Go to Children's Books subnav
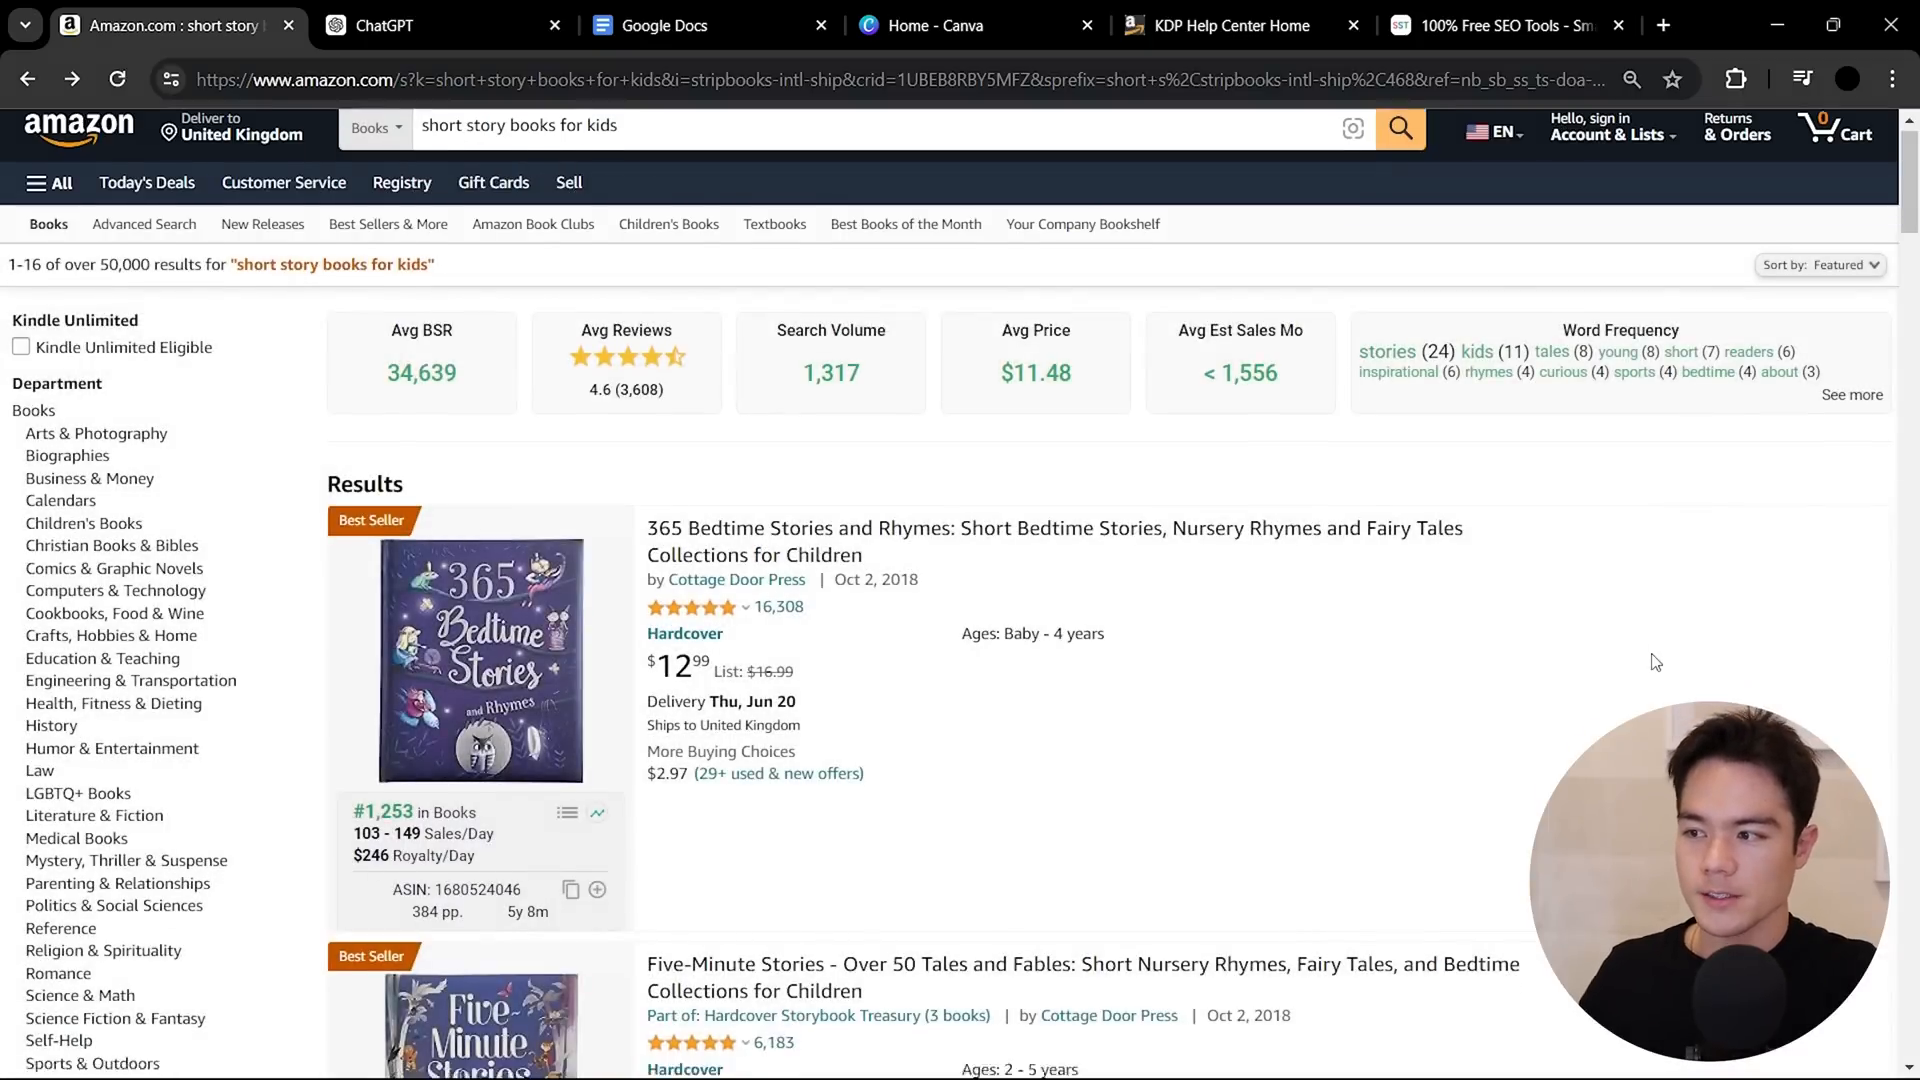1920x1080 pixels. click(668, 224)
